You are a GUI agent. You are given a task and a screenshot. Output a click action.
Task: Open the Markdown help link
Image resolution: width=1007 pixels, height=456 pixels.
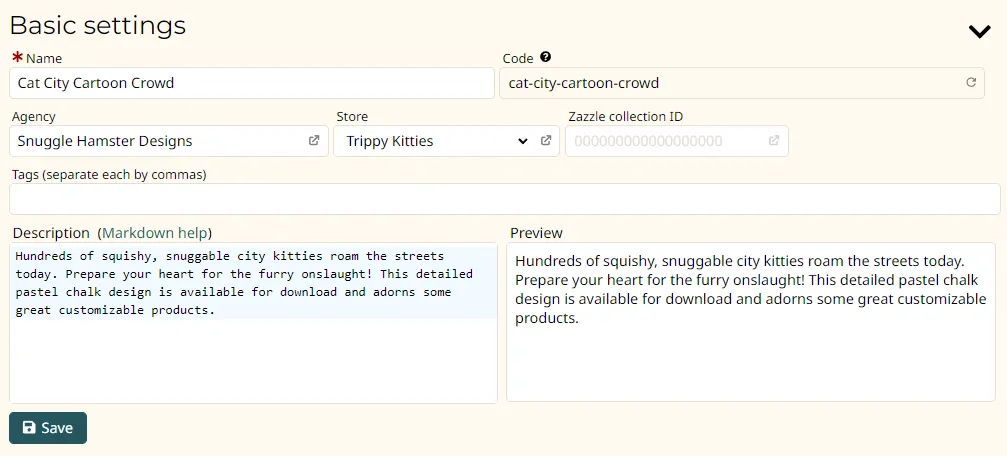pos(155,233)
